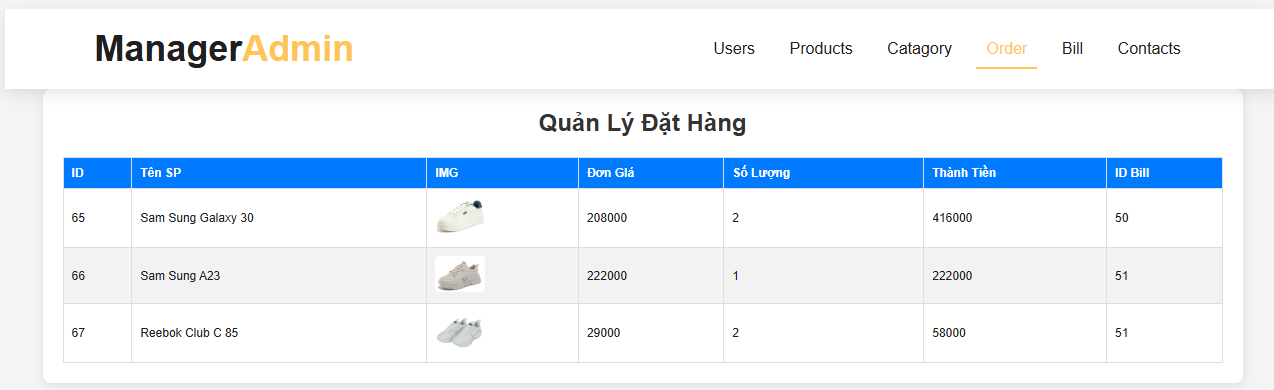This screenshot has height=390, width=1274.
Task: Select the Reebok Club C 85 shoe image
Action: pos(460,333)
